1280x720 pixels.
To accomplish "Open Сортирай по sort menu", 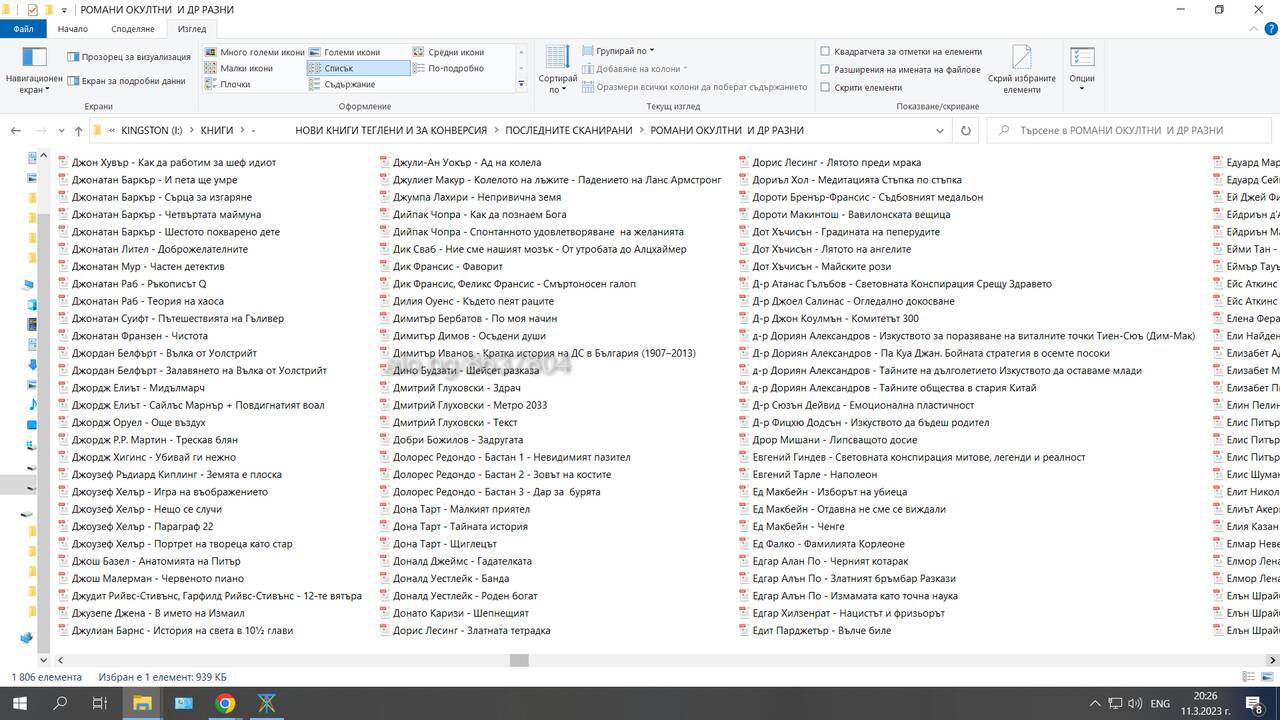I will pos(557,70).
